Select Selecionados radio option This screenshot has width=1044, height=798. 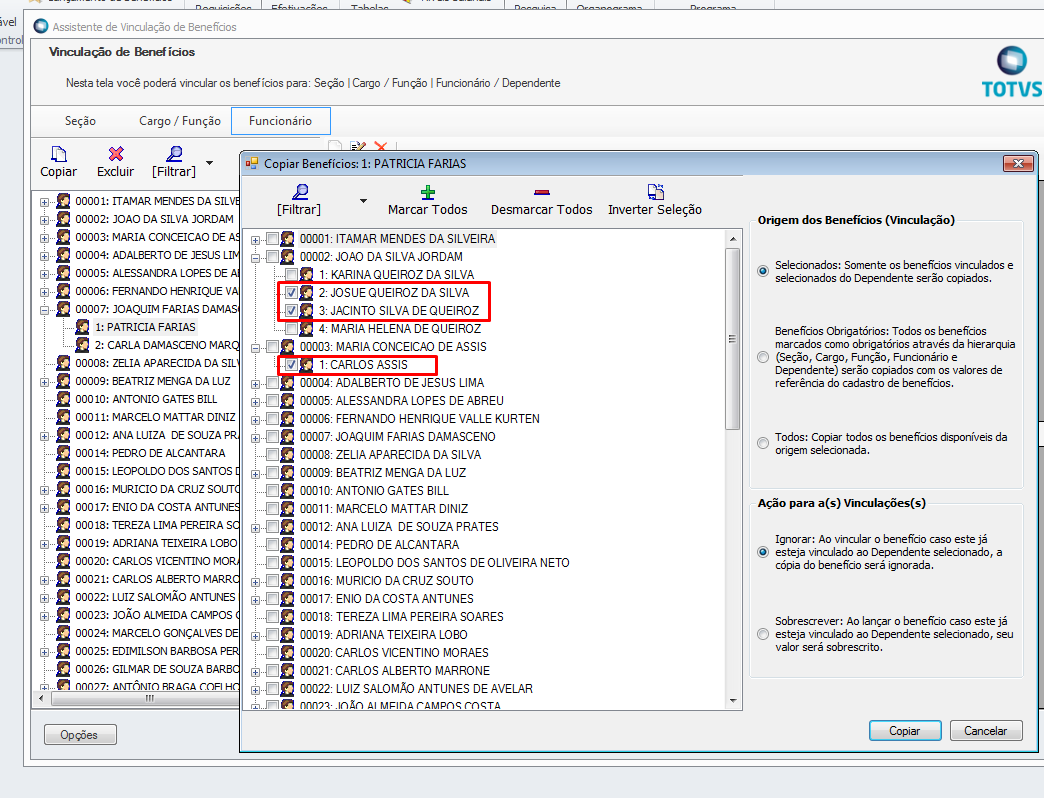pos(763,271)
